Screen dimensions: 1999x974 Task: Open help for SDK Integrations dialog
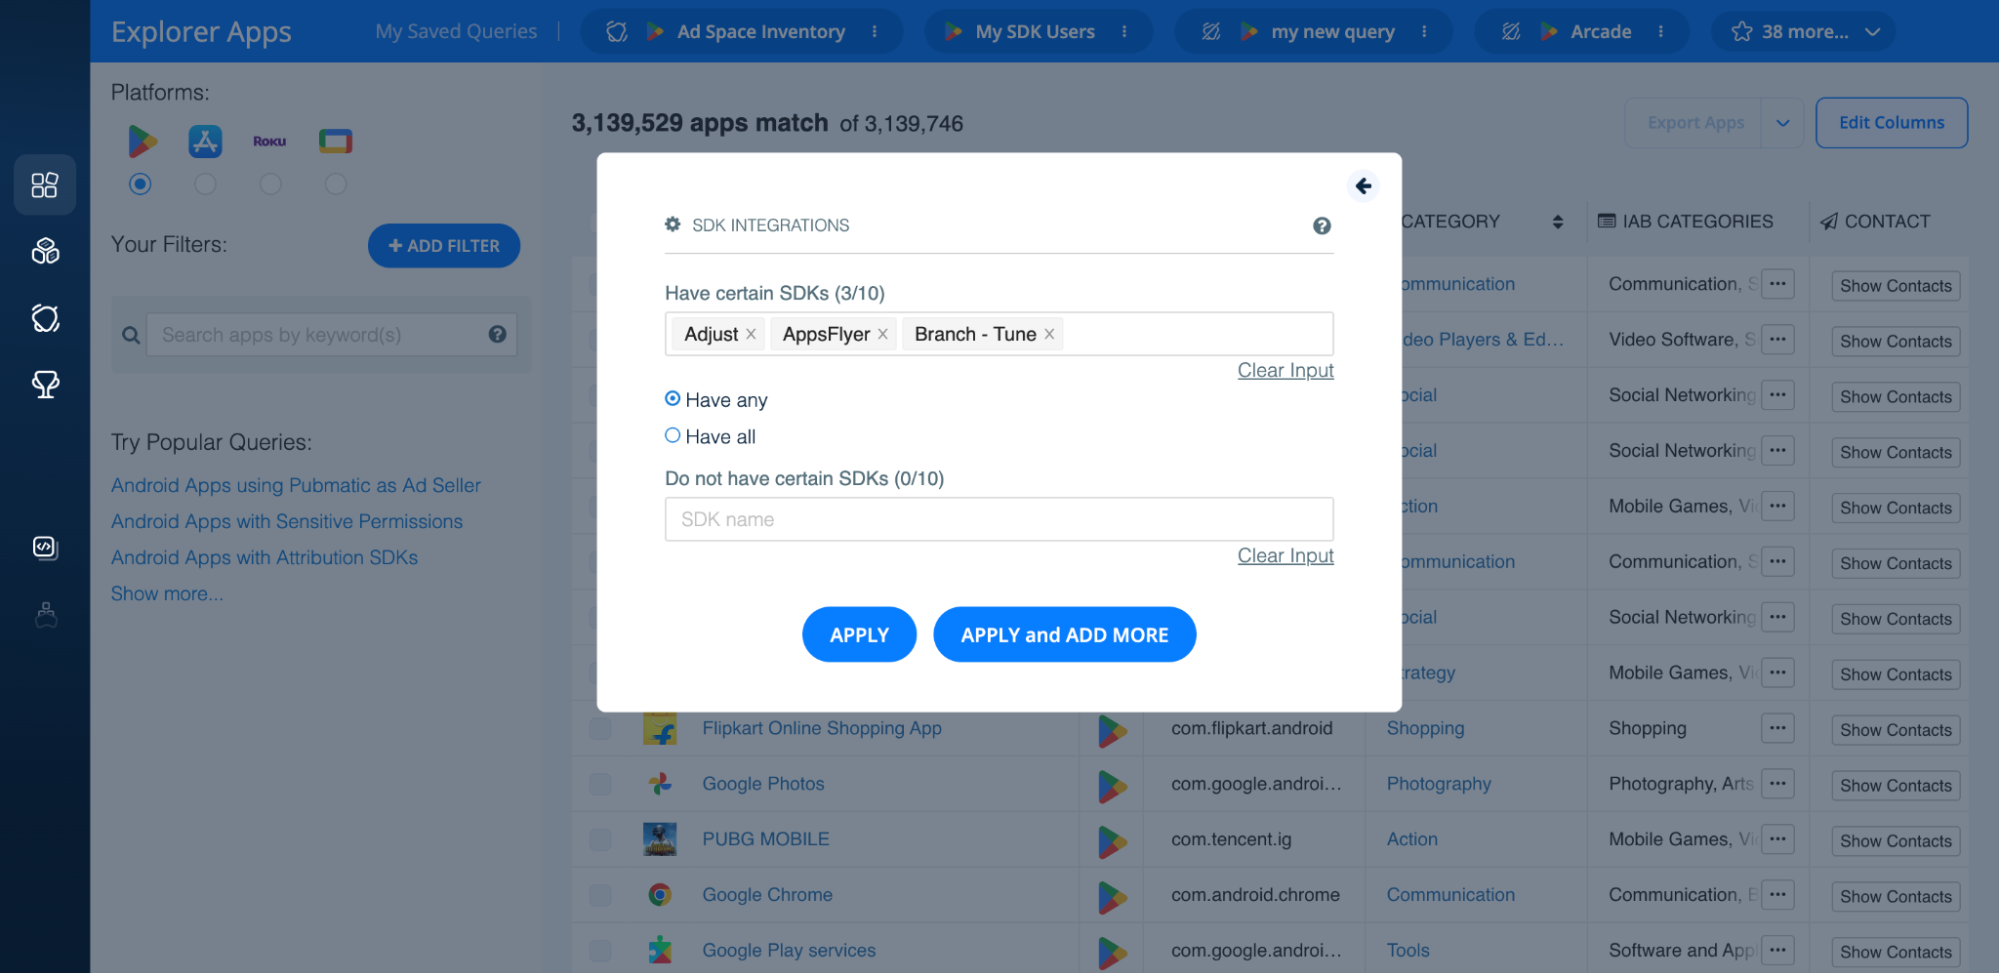coord(1322,226)
